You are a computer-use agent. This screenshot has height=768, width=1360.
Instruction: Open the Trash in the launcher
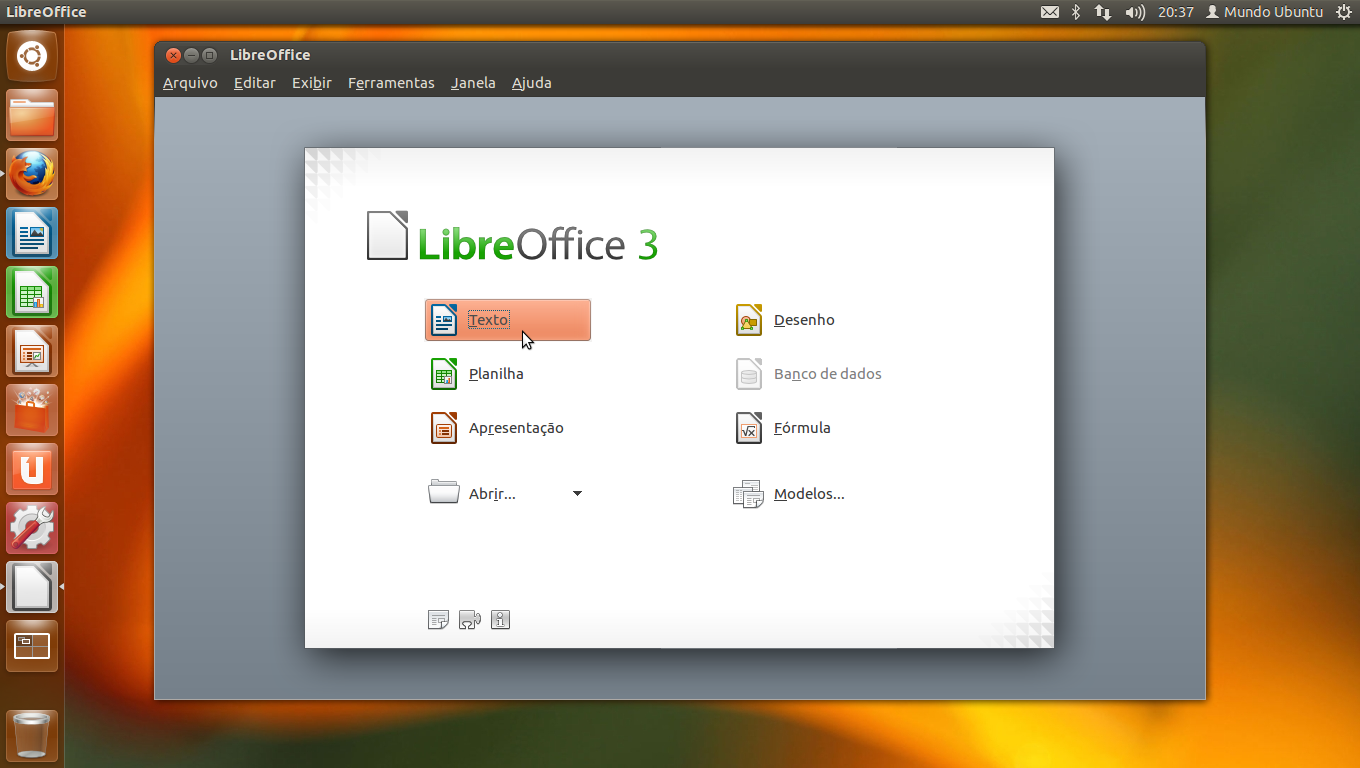(32, 736)
